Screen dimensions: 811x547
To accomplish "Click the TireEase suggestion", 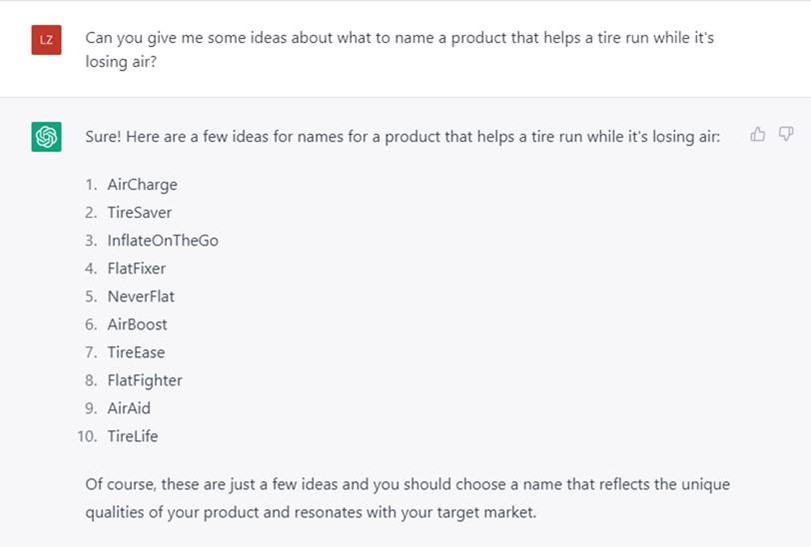I will [x=136, y=352].
